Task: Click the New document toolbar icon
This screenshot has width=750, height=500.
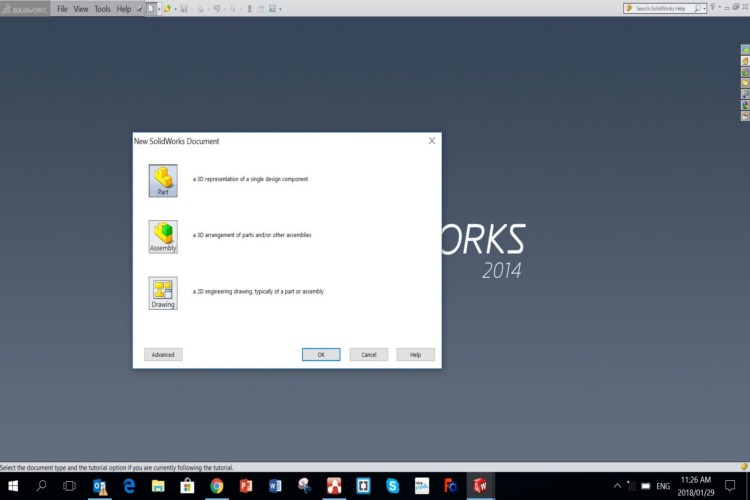Action: pos(151,9)
